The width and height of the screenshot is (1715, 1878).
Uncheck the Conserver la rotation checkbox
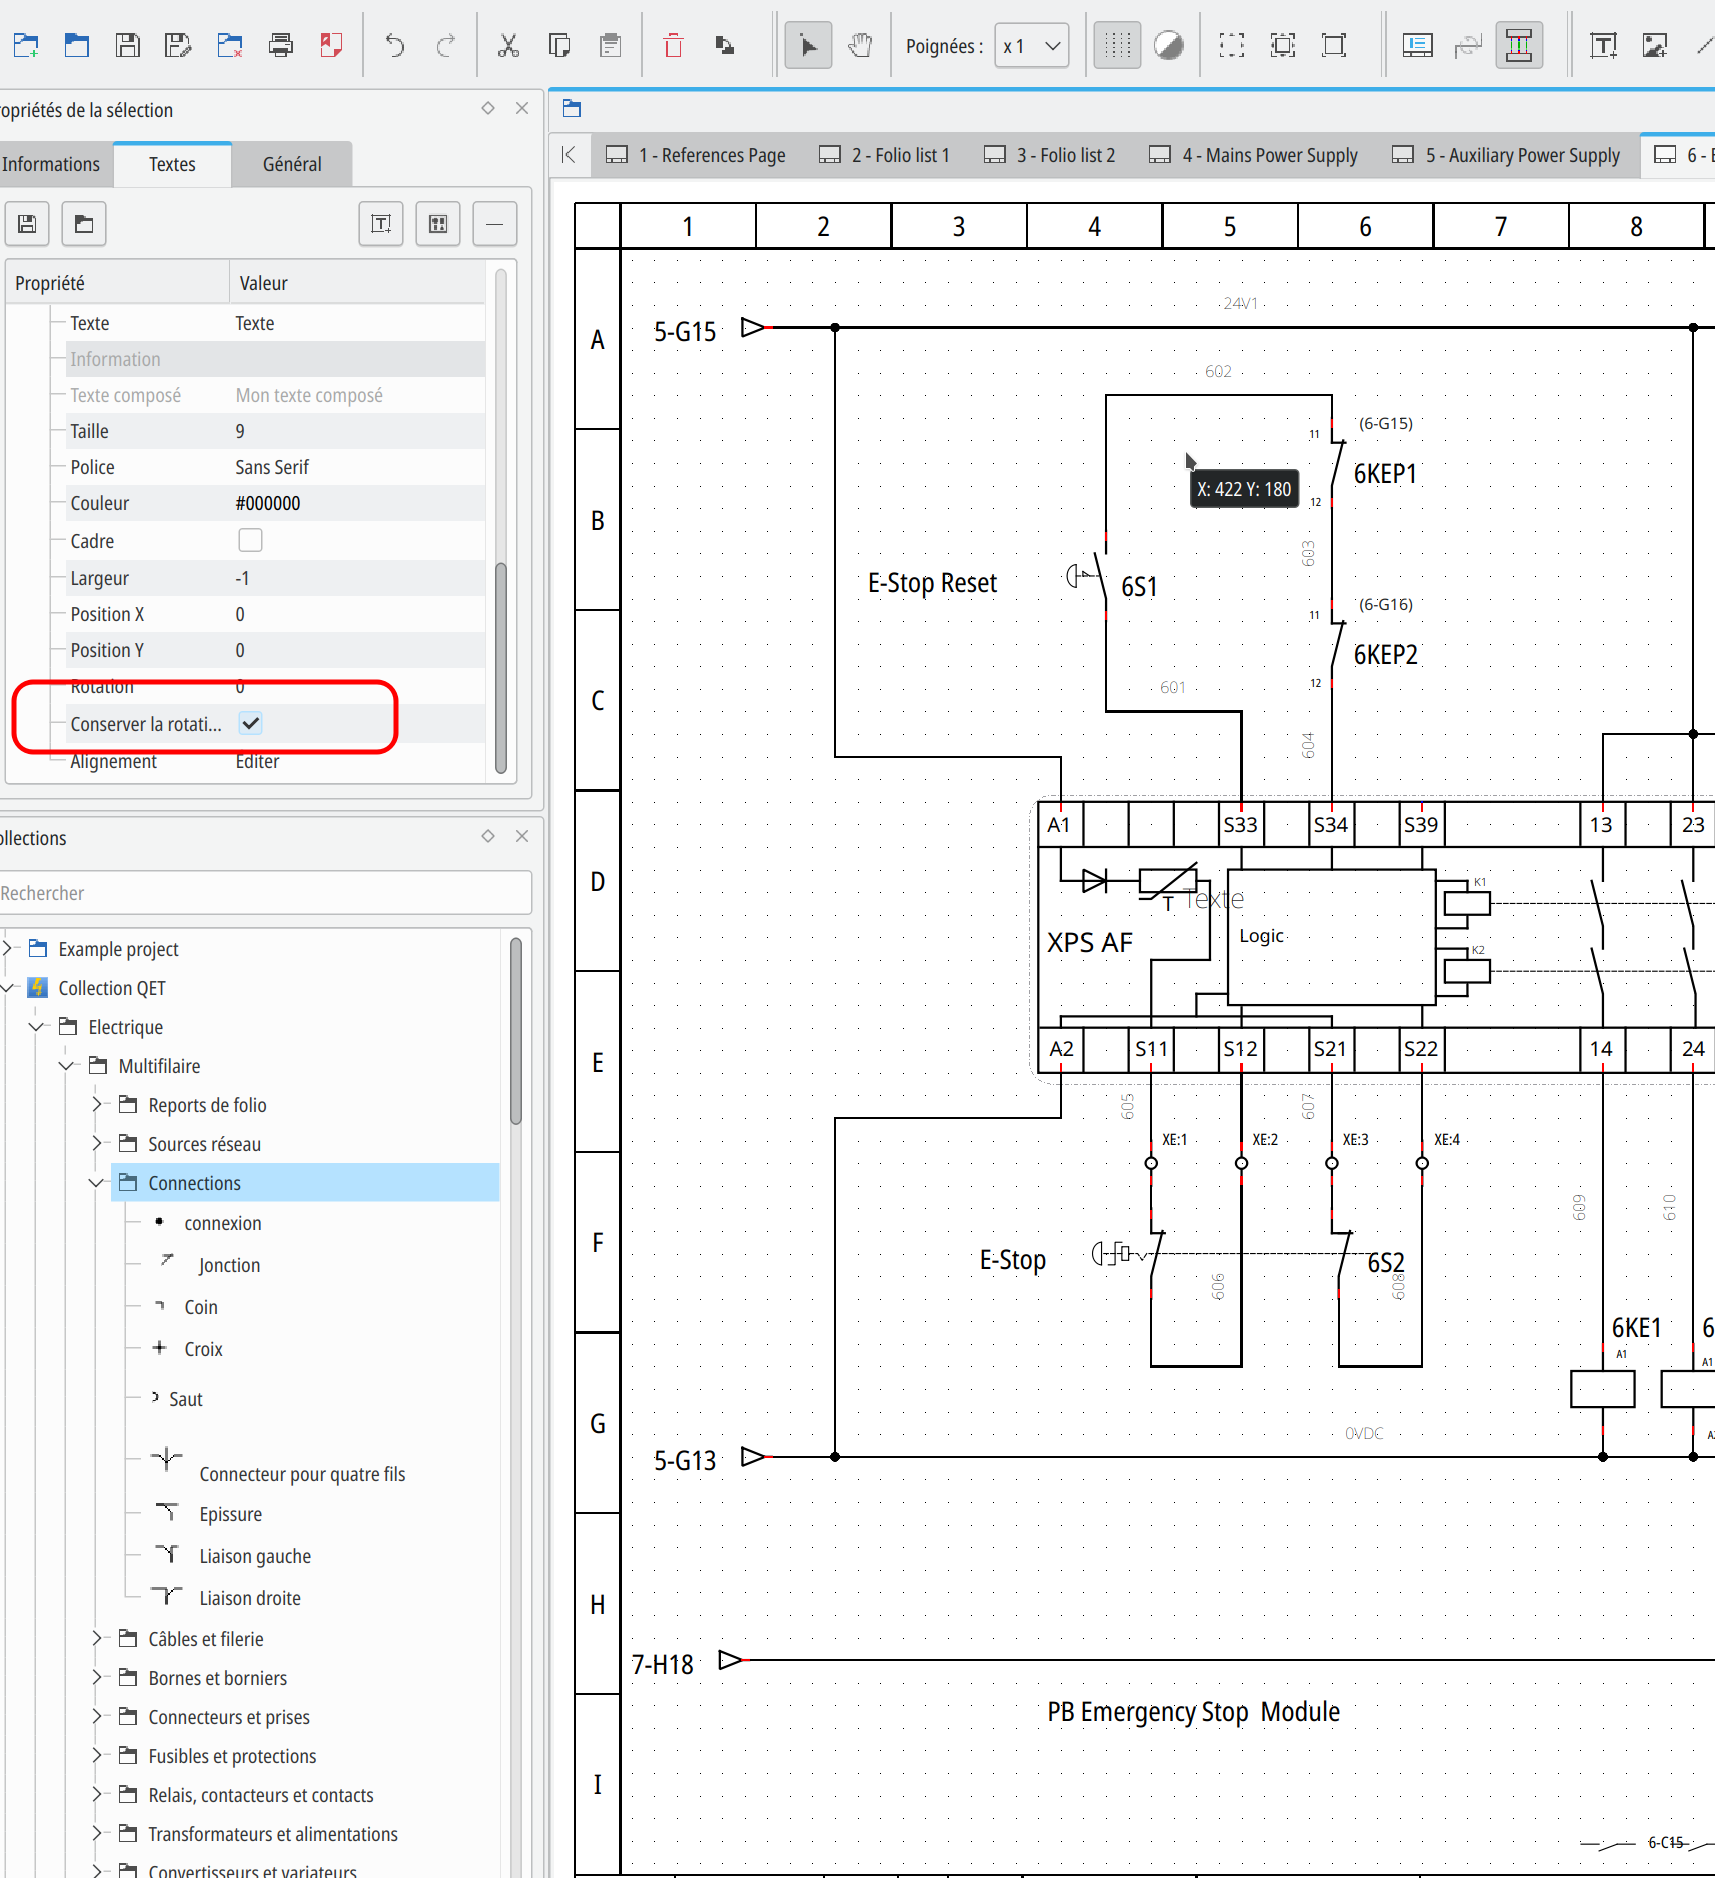pos(250,723)
